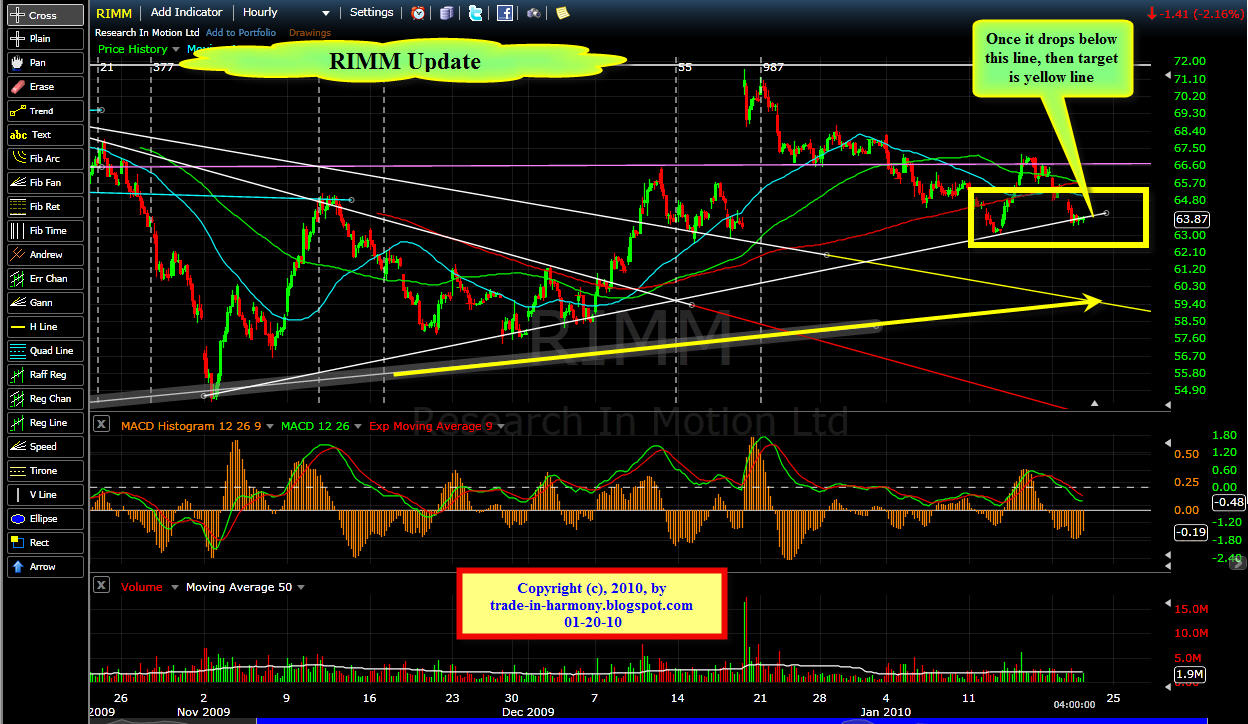Click the current price label 63.87
Image resolution: width=1248 pixels, height=724 pixels.
coord(1191,219)
